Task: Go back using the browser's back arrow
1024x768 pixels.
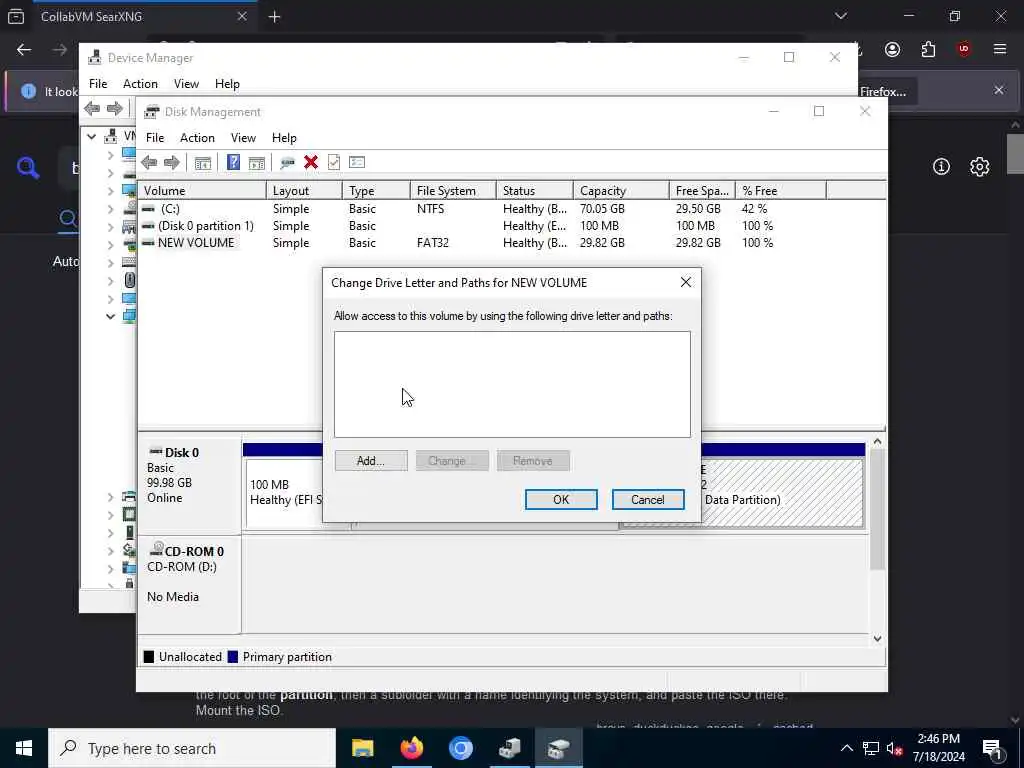Action: click(x=24, y=50)
